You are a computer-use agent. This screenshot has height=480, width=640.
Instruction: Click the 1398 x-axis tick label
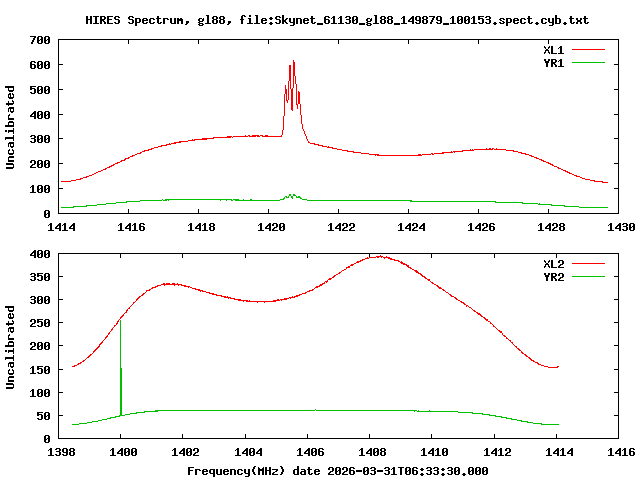pyautogui.click(x=61, y=452)
